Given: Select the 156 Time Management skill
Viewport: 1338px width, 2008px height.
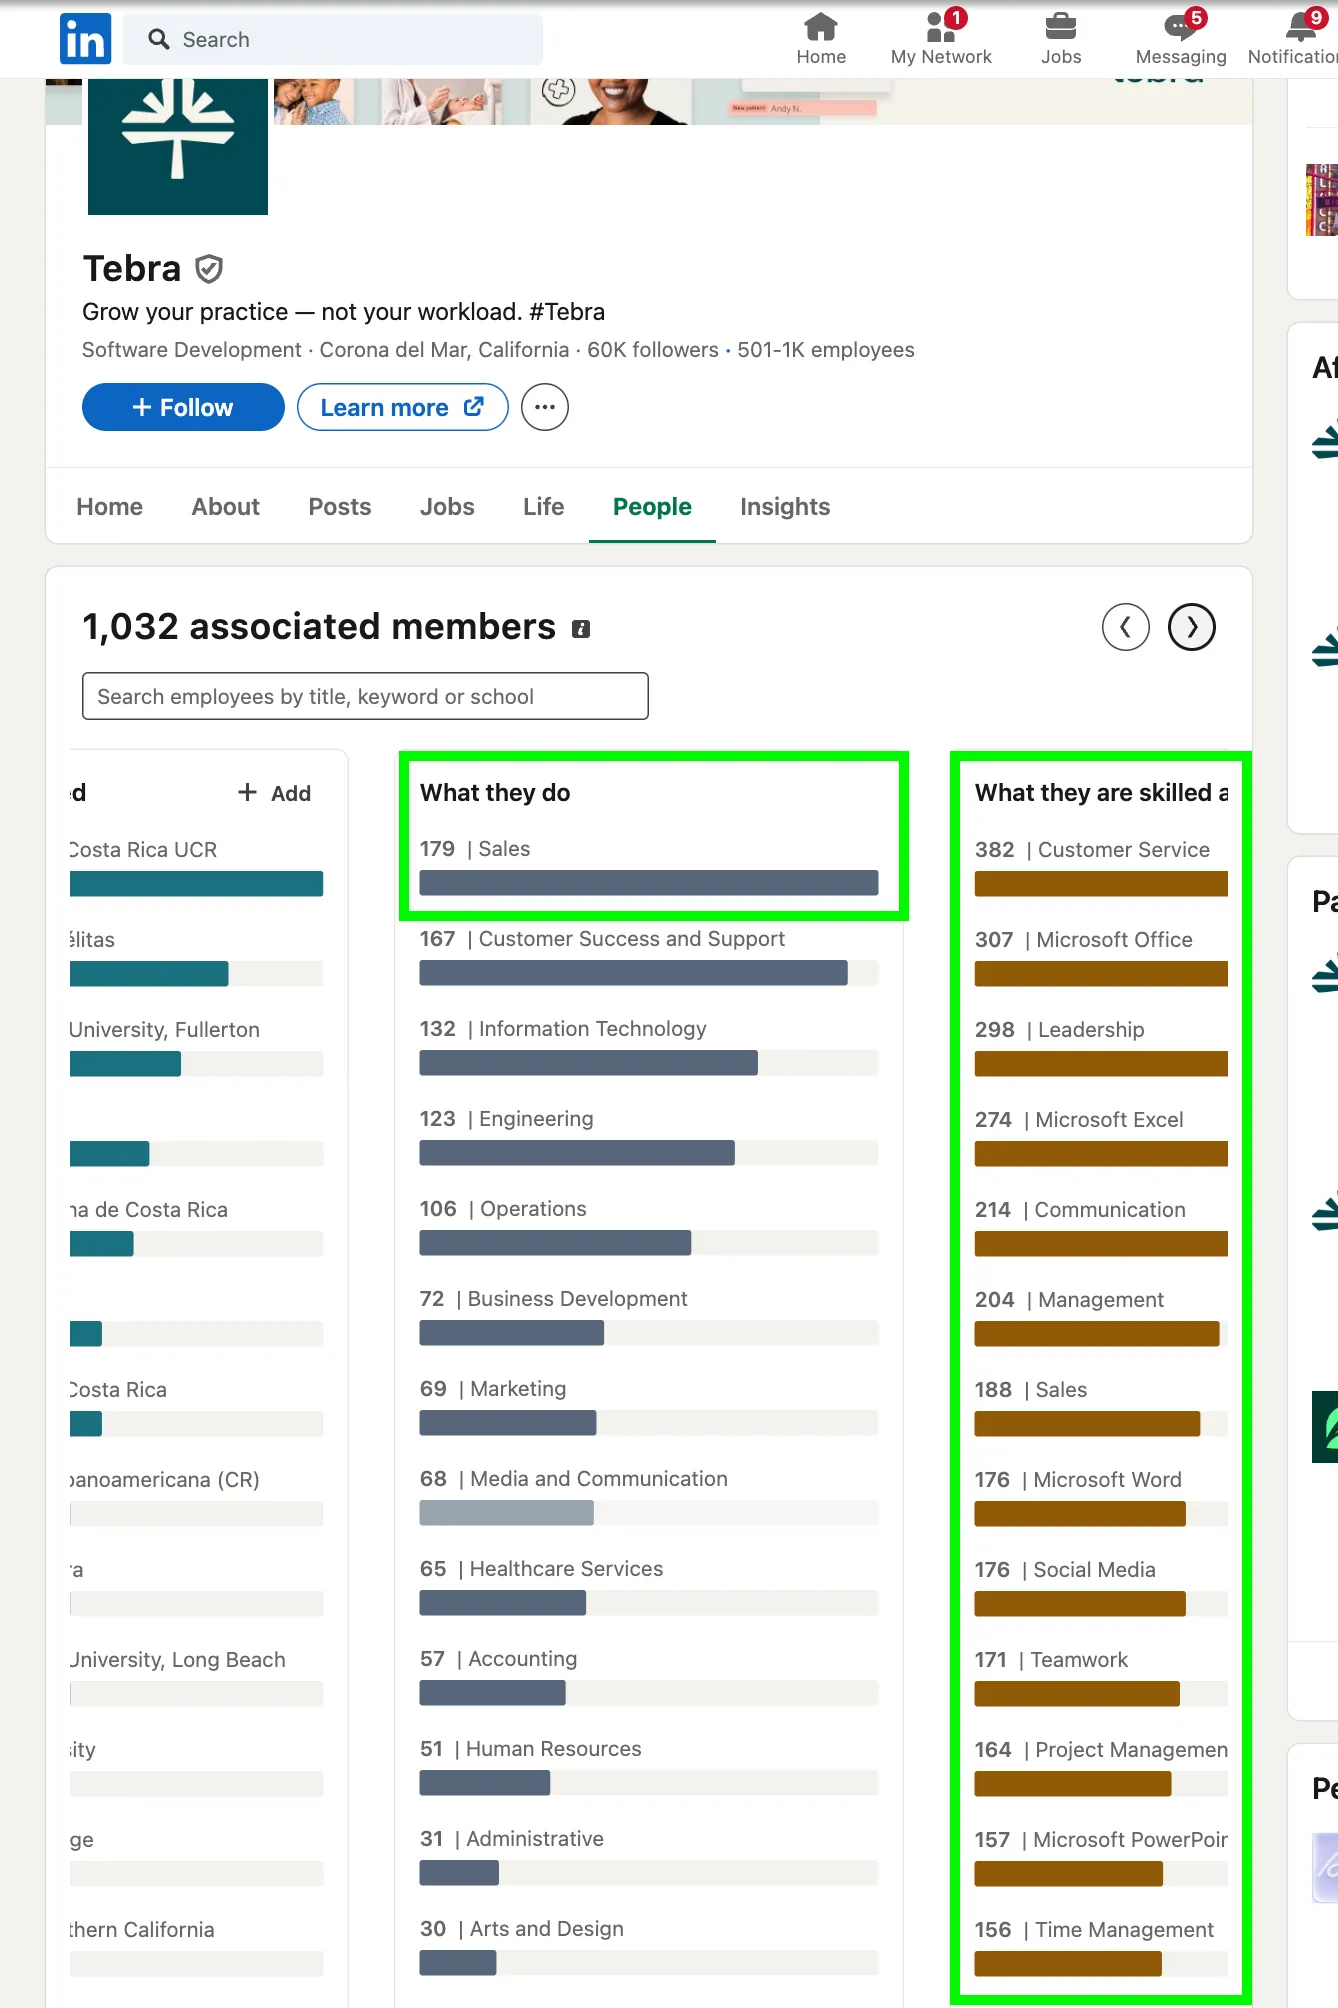Looking at the screenshot, I should [x=1101, y=1946].
